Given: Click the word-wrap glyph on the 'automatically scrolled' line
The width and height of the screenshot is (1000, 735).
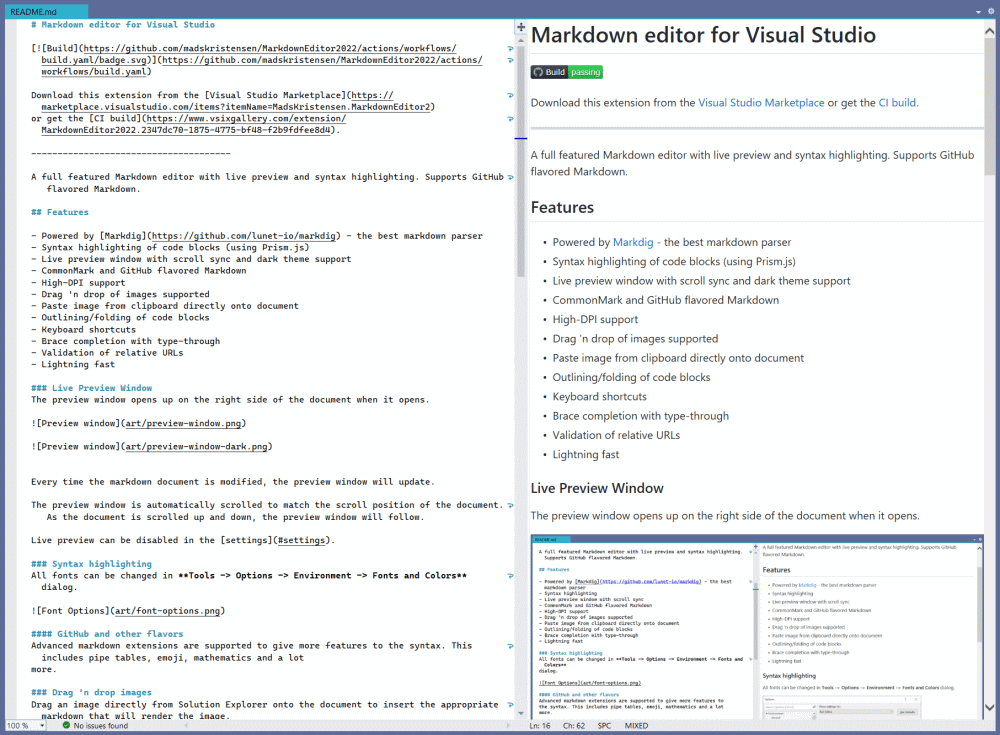Looking at the screenshot, I should tap(510, 505).
